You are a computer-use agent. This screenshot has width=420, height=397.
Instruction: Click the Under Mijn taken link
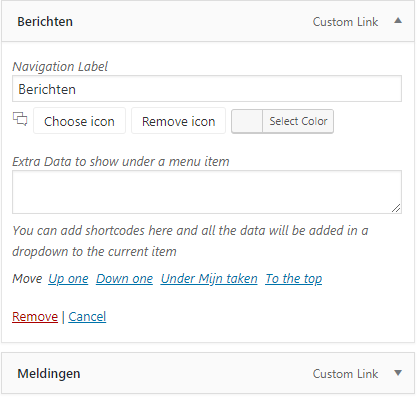209,279
